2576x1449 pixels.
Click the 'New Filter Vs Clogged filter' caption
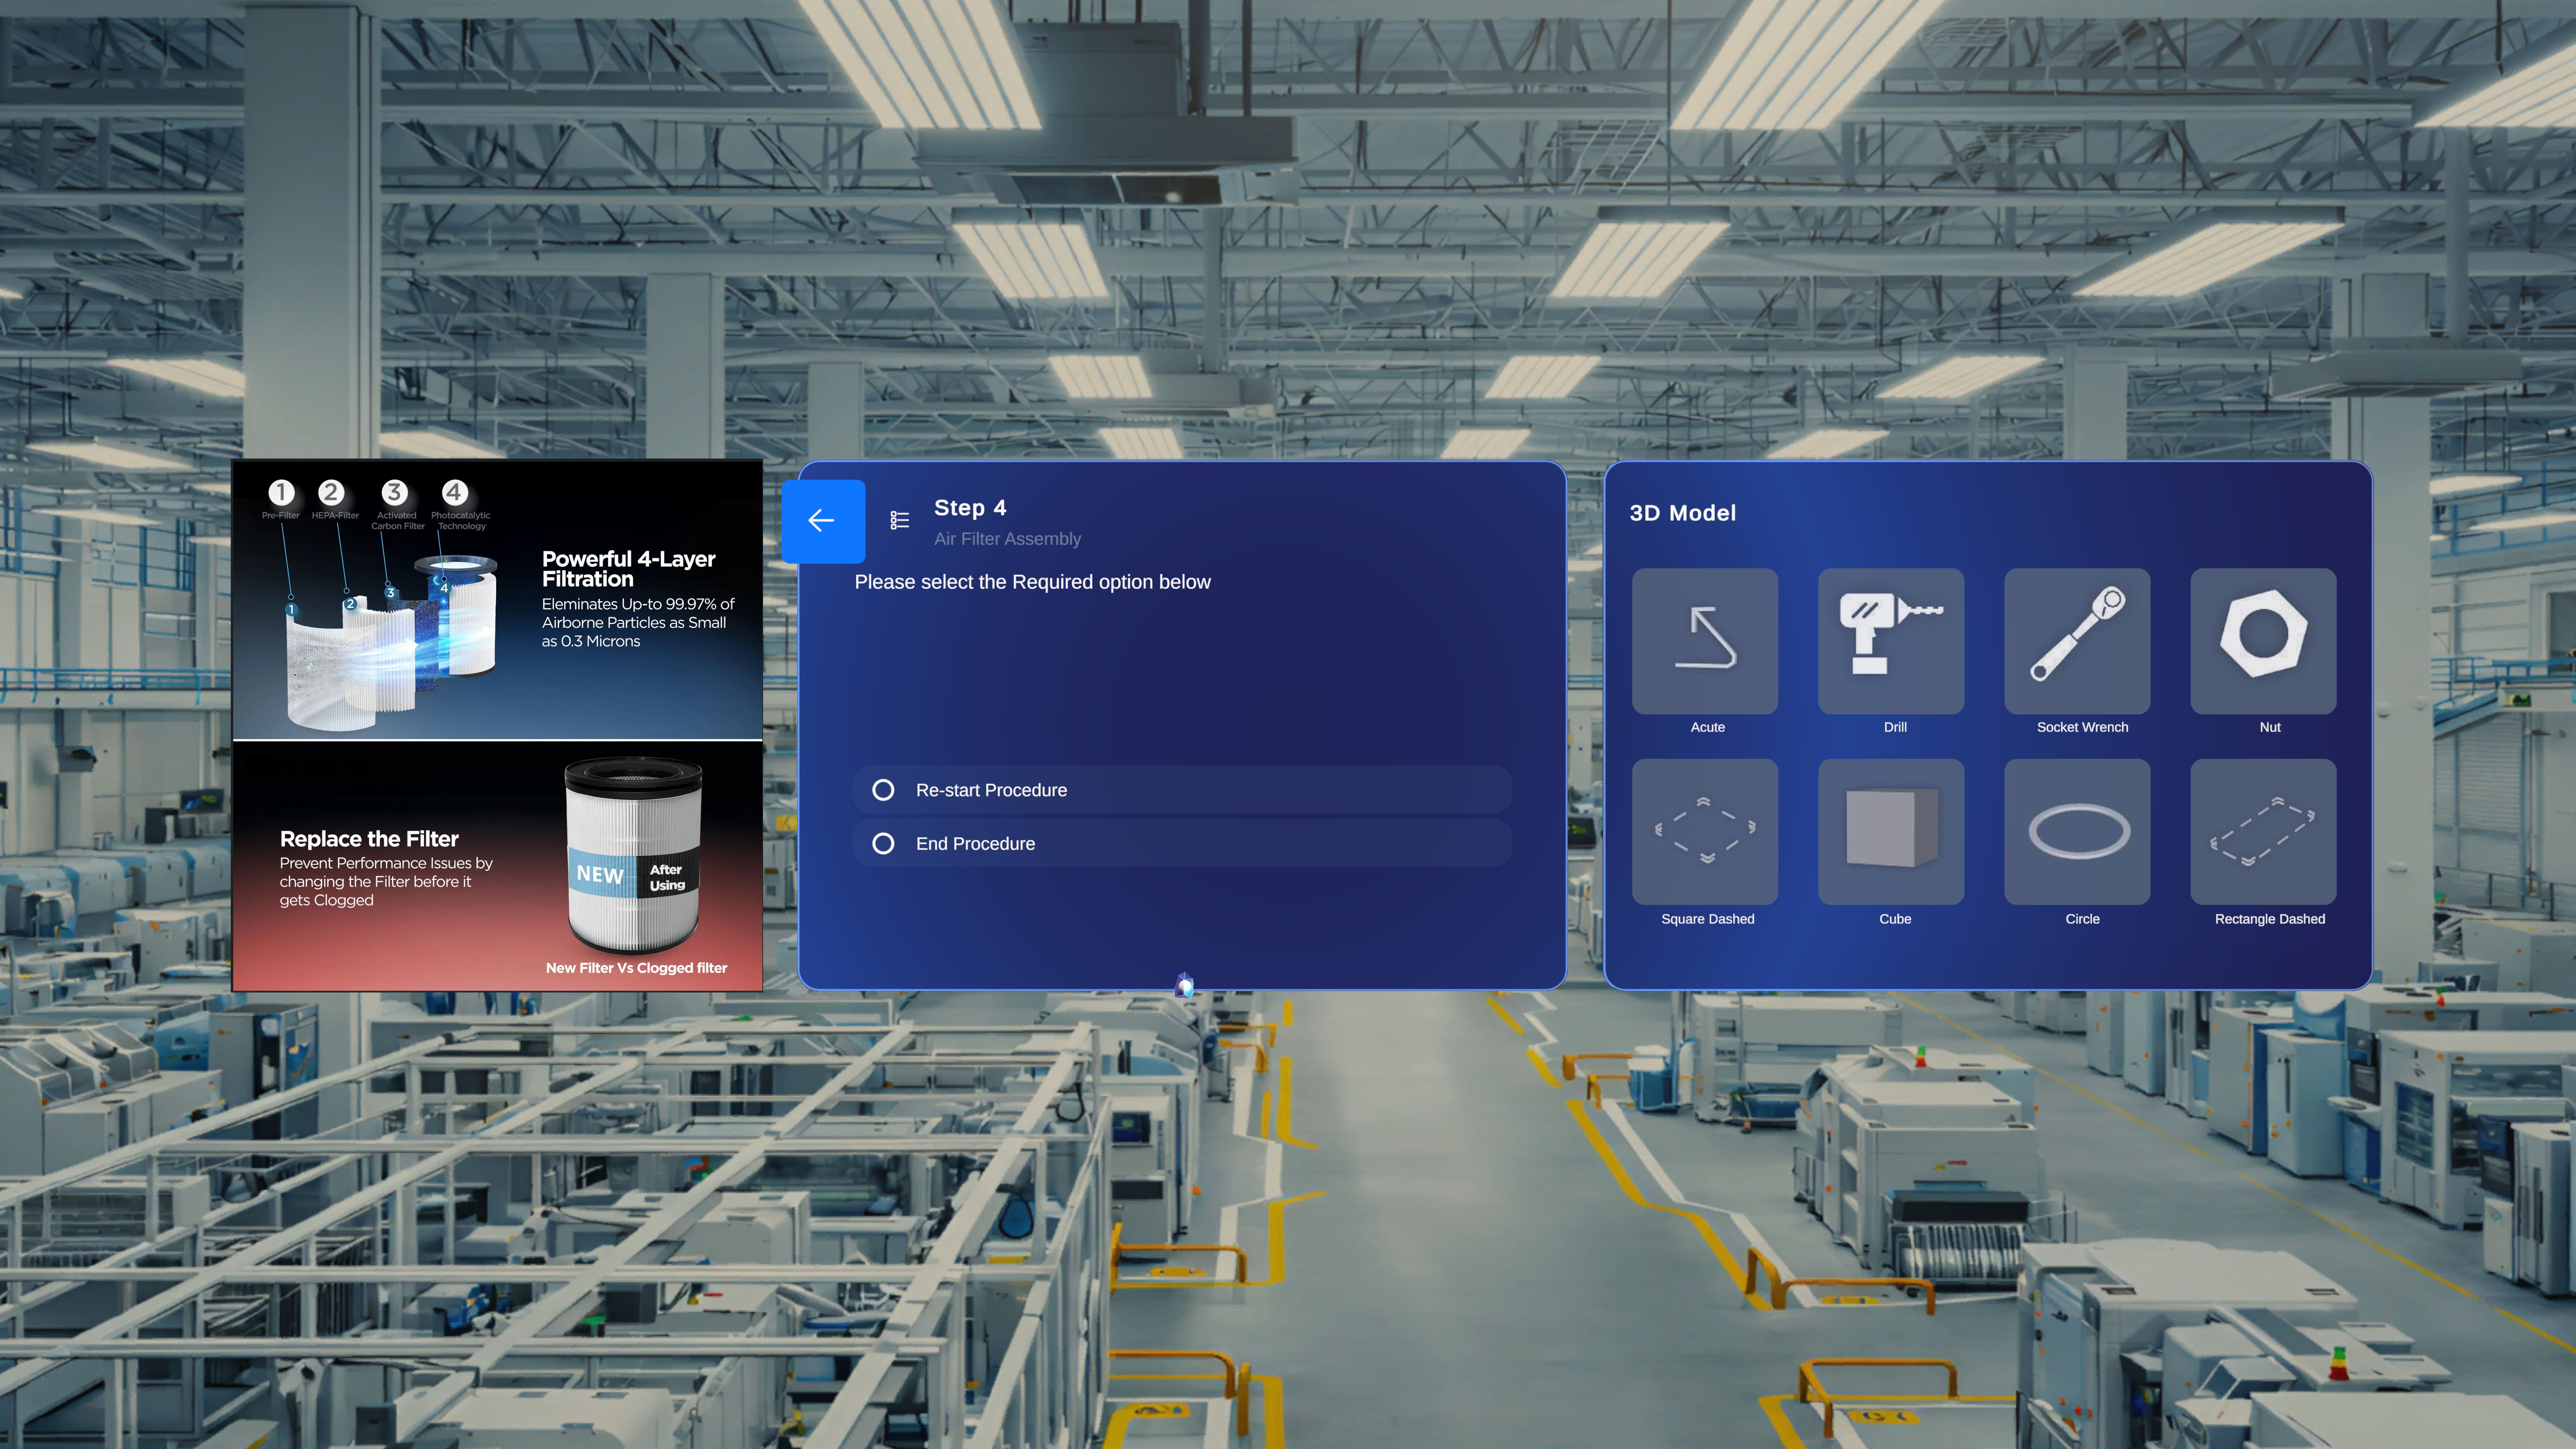pyautogui.click(x=636, y=968)
